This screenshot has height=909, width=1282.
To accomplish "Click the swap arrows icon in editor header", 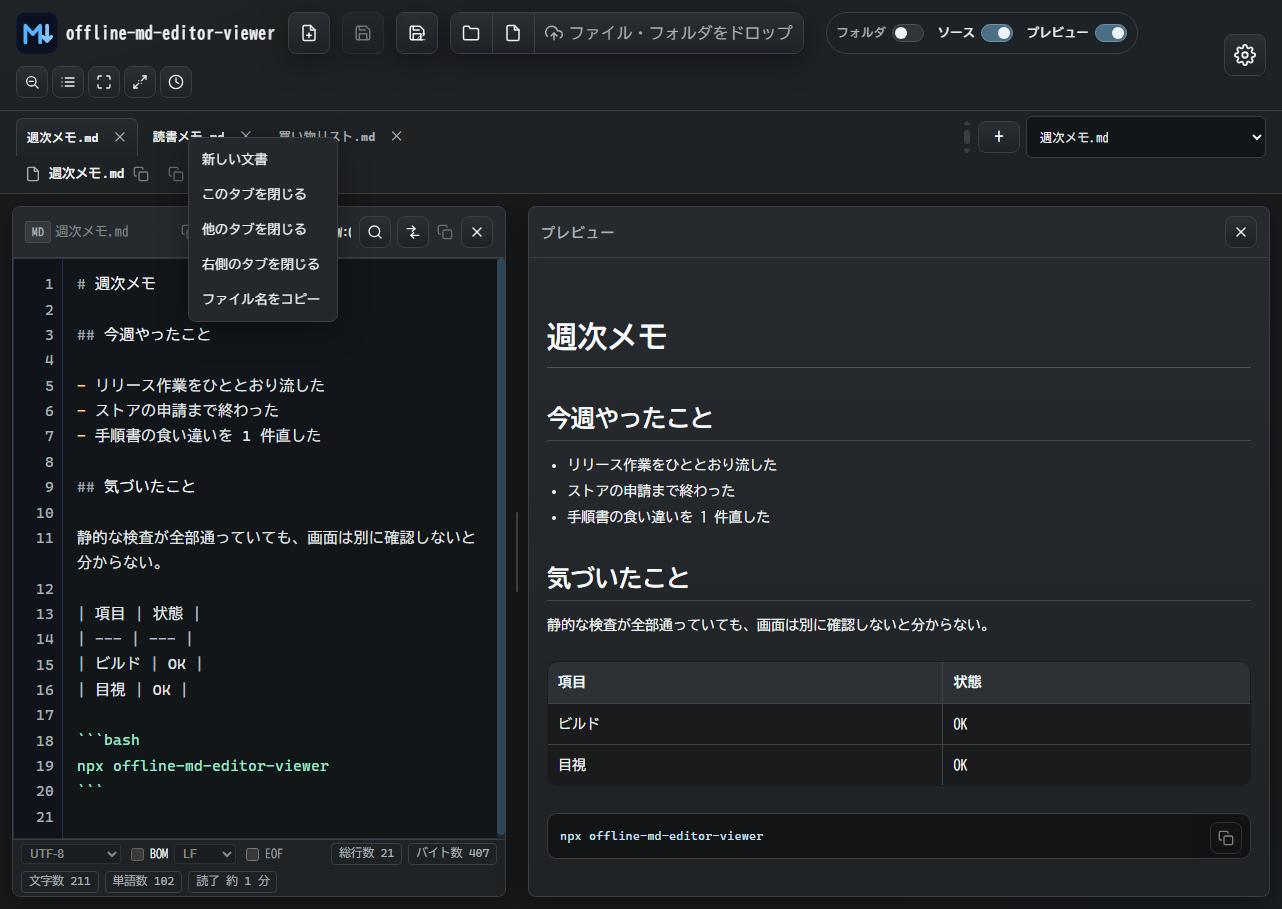I will coord(412,232).
